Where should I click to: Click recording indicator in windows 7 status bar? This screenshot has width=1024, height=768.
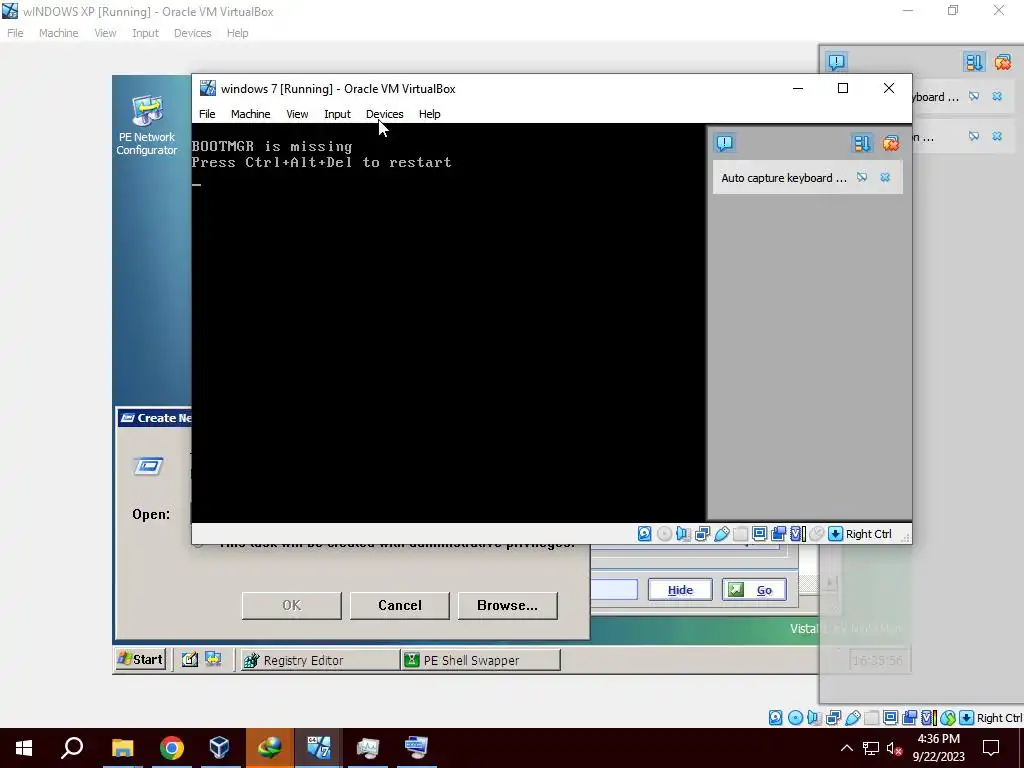(x=778, y=534)
